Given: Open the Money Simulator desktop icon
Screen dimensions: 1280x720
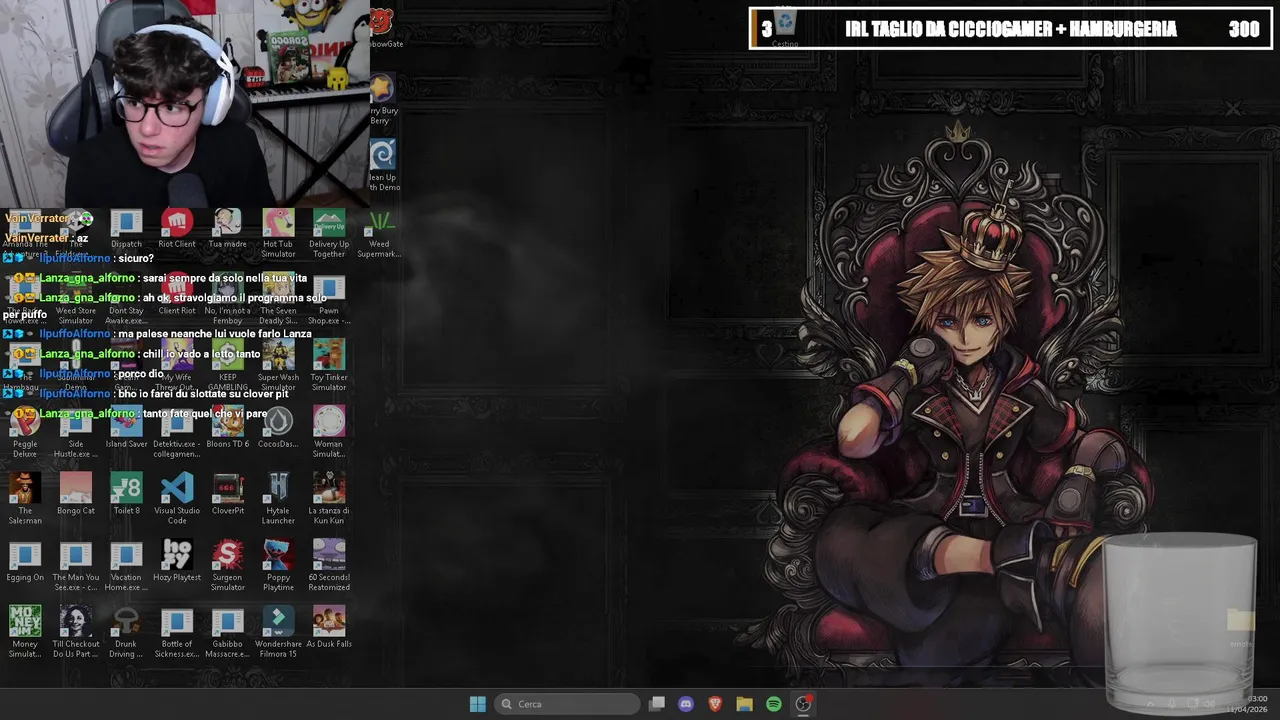Looking at the screenshot, I should tap(25, 633).
